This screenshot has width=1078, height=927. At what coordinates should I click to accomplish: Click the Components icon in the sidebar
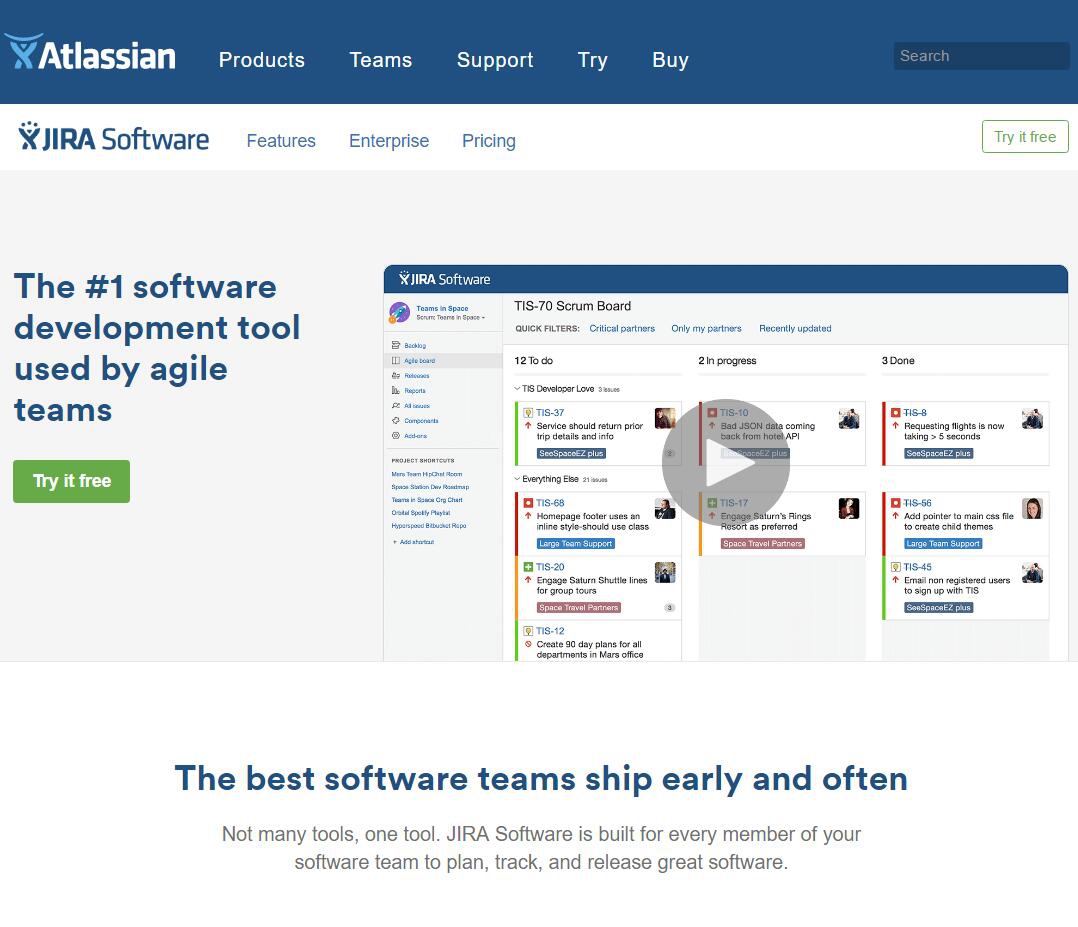(395, 421)
